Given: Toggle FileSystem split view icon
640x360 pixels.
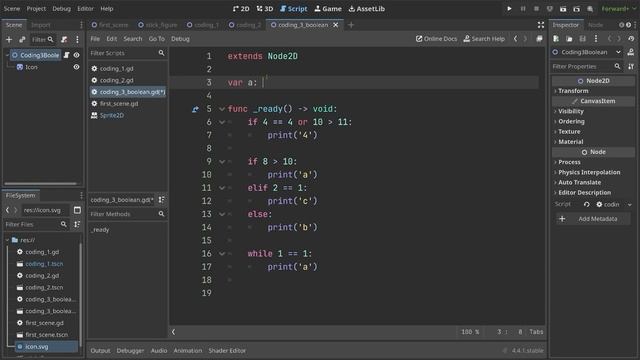Looking at the screenshot, I should tap(77, 210).
